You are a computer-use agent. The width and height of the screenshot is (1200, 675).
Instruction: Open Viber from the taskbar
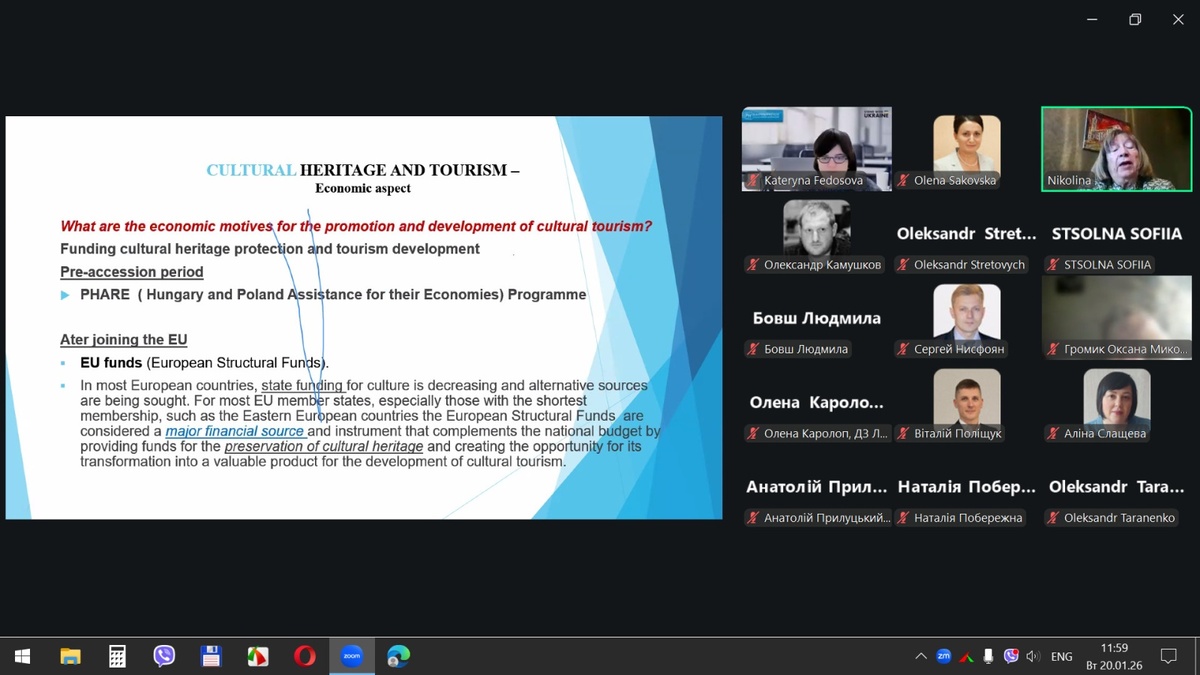pyautogui.click(x=164, y=656)
